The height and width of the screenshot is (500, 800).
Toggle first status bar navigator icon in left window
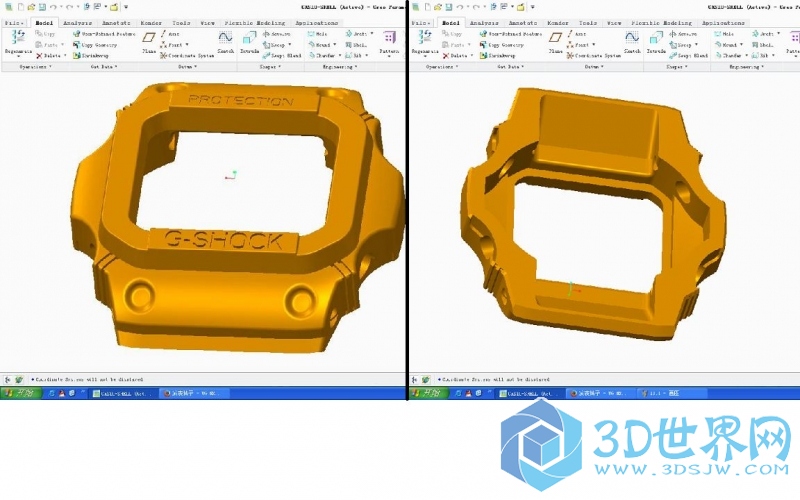click(x=8, y=380)
